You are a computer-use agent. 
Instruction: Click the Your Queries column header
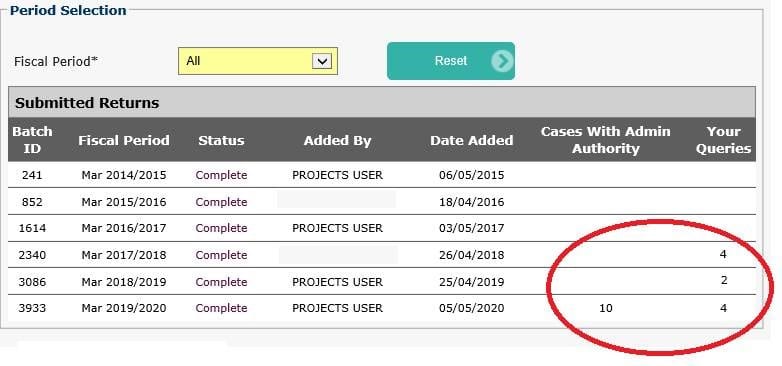[x=724, y=140]
